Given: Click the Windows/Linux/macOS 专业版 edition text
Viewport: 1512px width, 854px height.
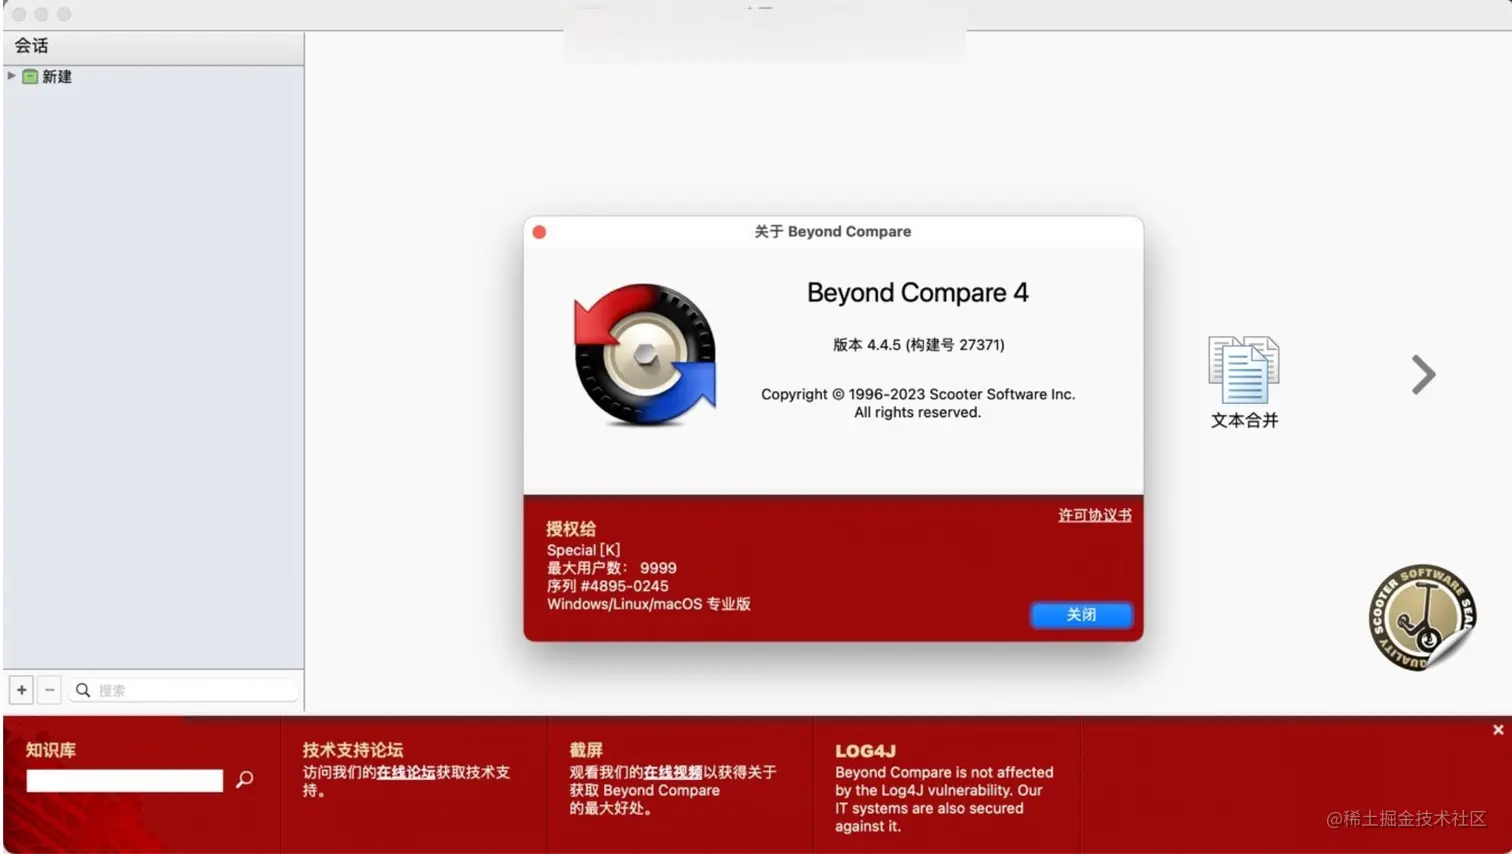Looking at the screenshot, I should click(x=648, y=604).
